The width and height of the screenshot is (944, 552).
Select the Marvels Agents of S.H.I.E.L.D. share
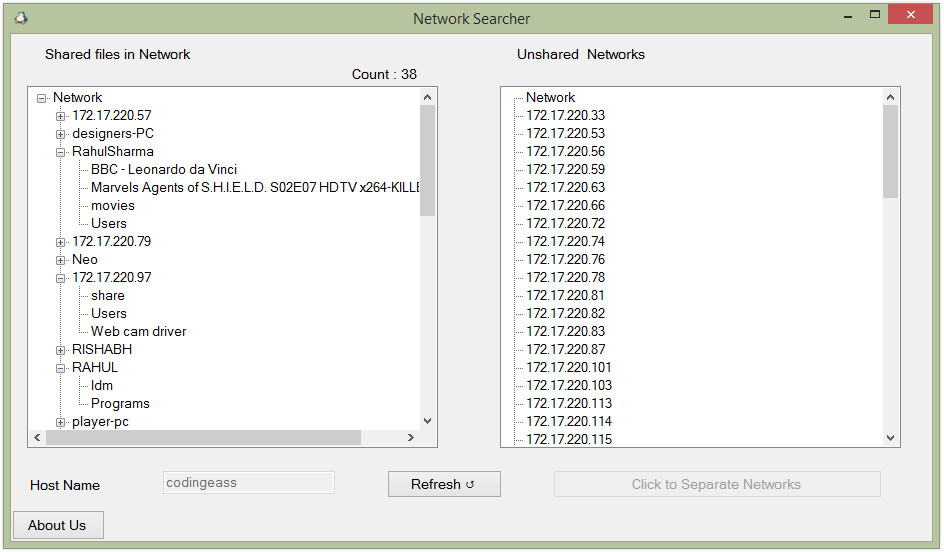click(x=255, y=188)
